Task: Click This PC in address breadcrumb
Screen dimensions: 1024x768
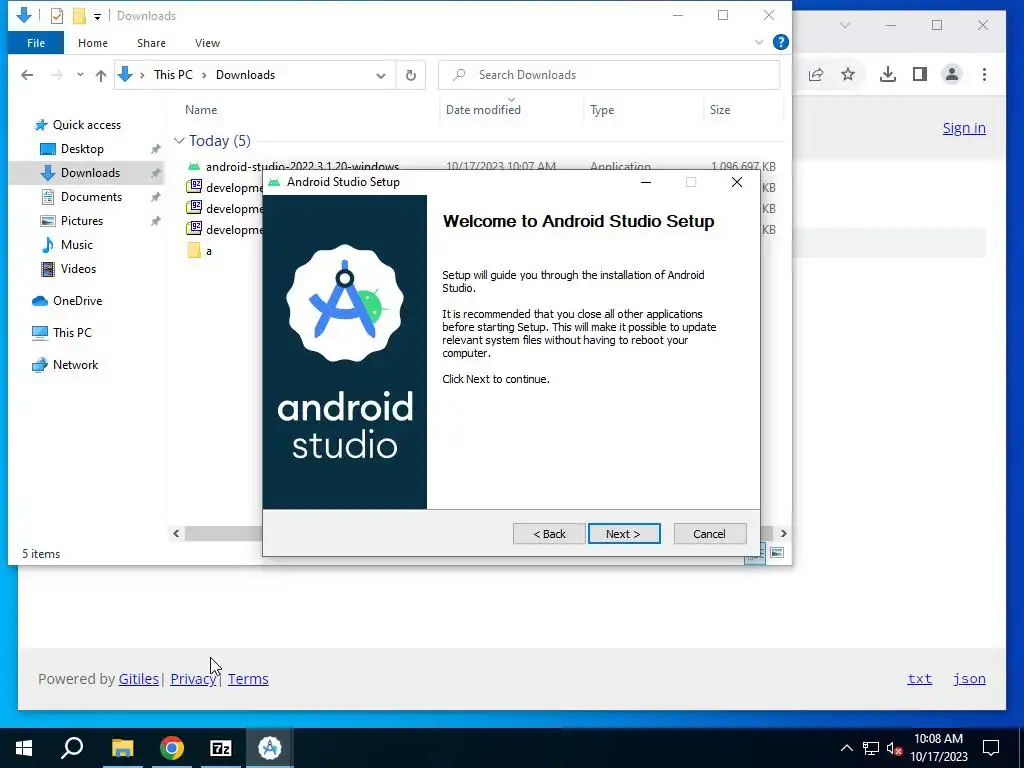Action: pos(173,75)
